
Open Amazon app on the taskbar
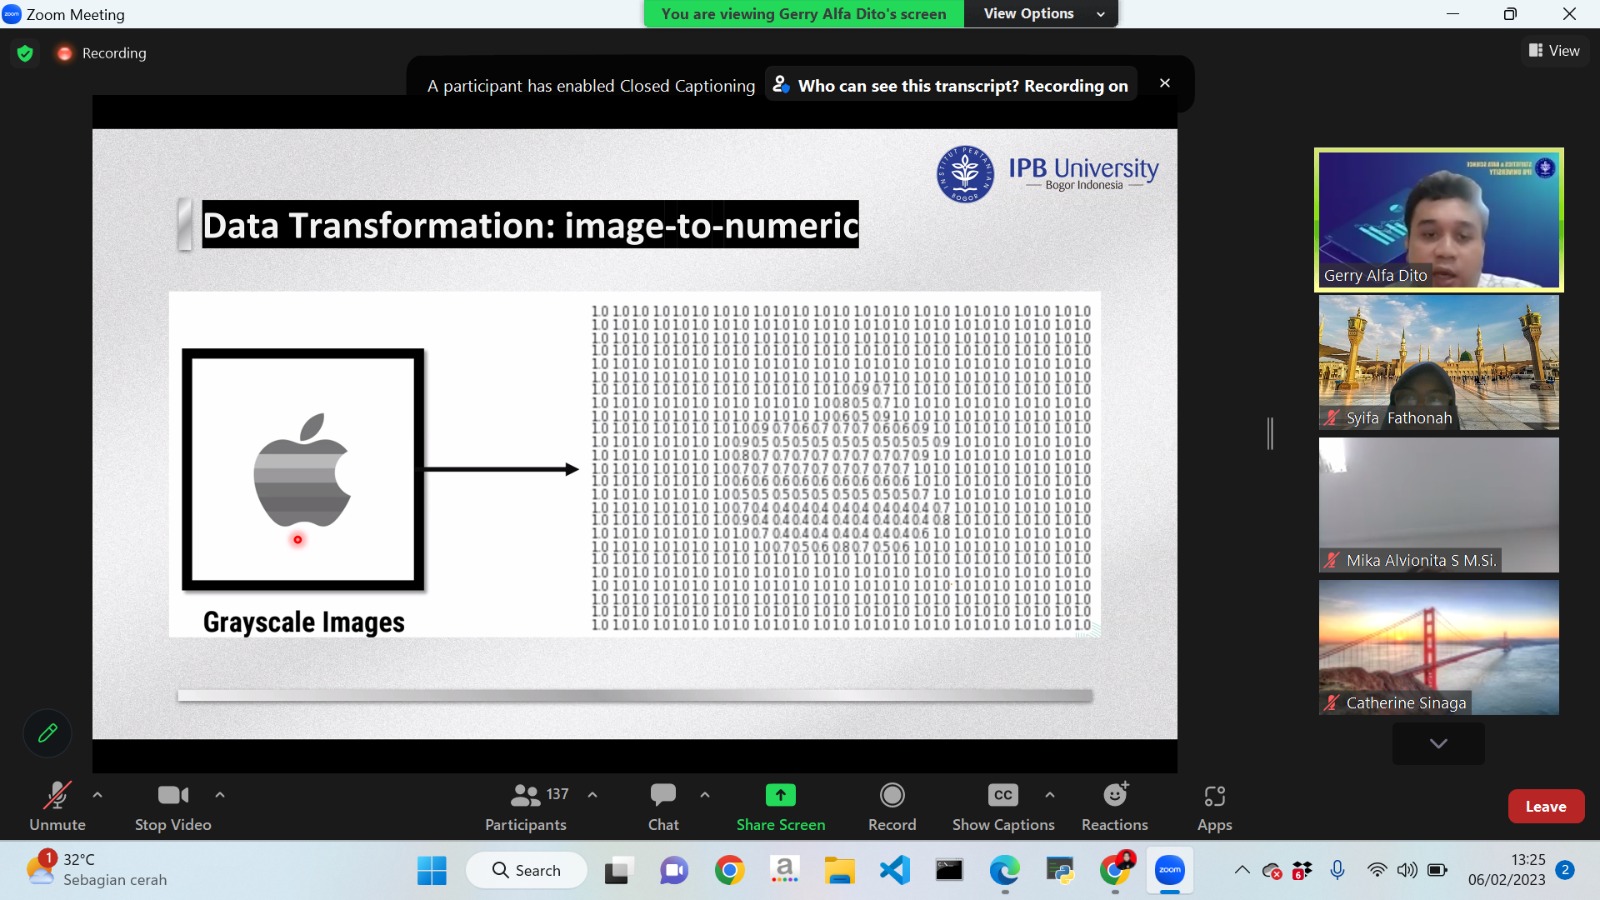[785, 871]
